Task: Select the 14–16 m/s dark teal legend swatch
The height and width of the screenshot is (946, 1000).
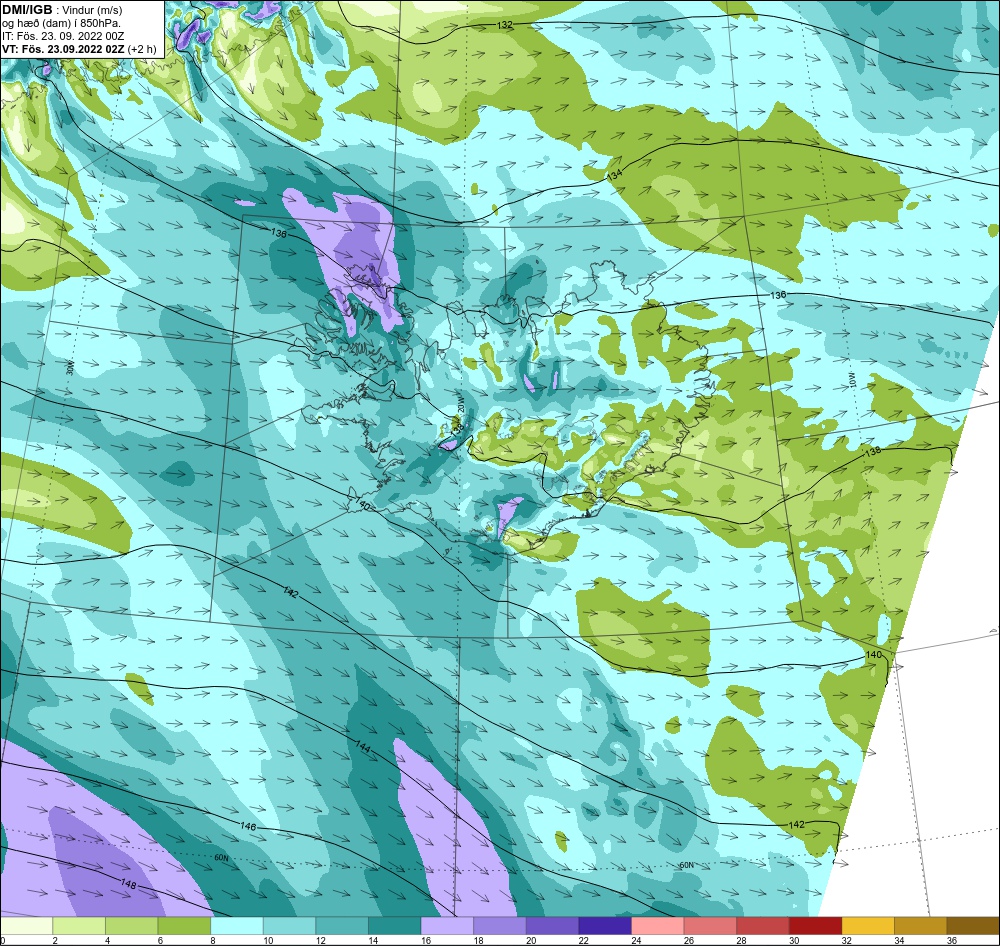Action: click(395, 926)
